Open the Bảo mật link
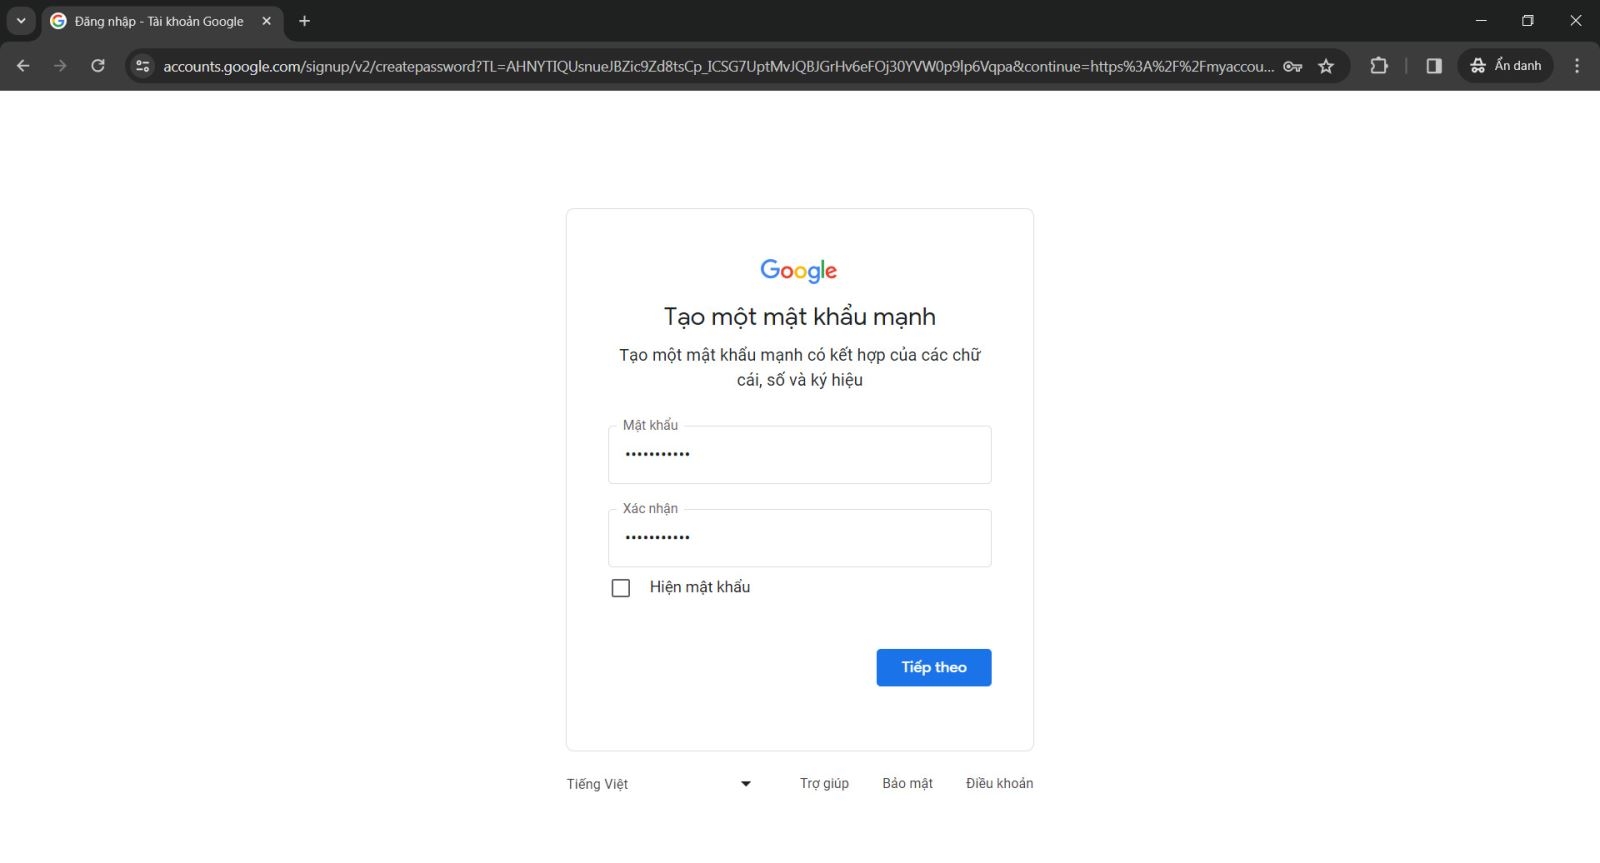 [x=907, y=783]
